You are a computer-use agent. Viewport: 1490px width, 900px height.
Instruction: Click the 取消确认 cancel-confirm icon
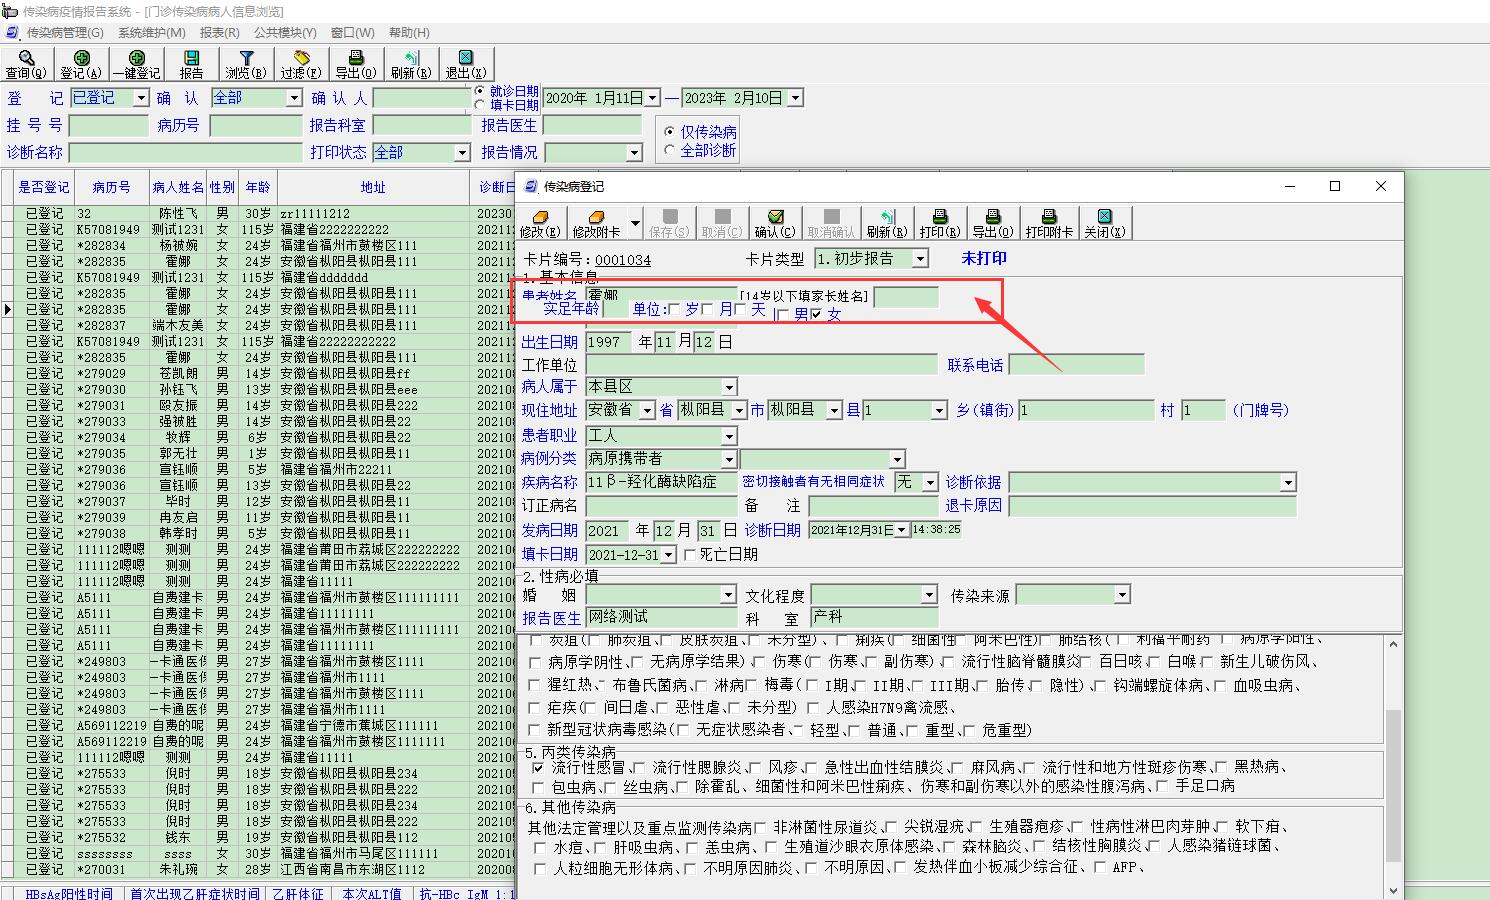tap(831, 217)
